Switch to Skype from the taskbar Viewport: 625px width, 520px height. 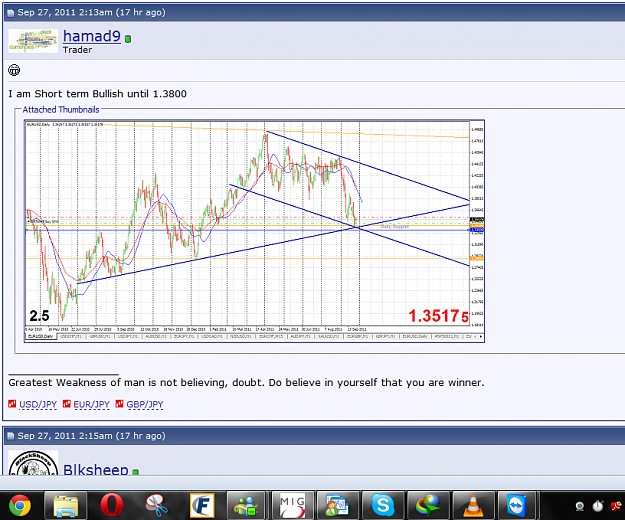pyautogui.click(x=383, y=505)
